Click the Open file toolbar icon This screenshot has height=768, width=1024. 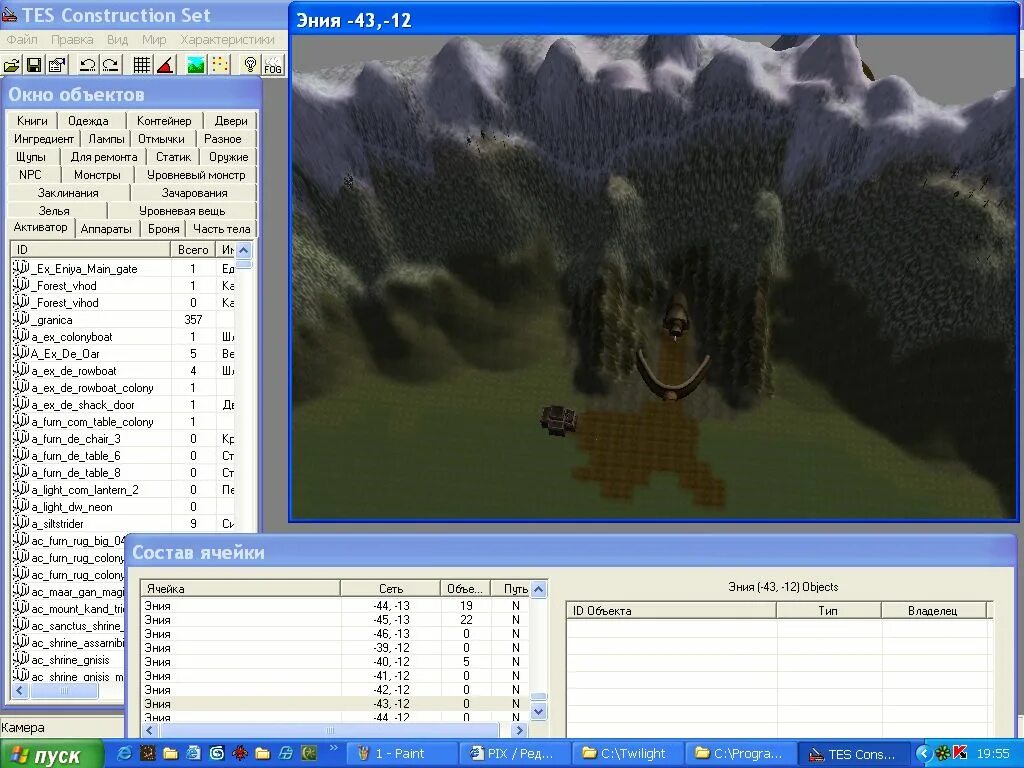point(12,65)
